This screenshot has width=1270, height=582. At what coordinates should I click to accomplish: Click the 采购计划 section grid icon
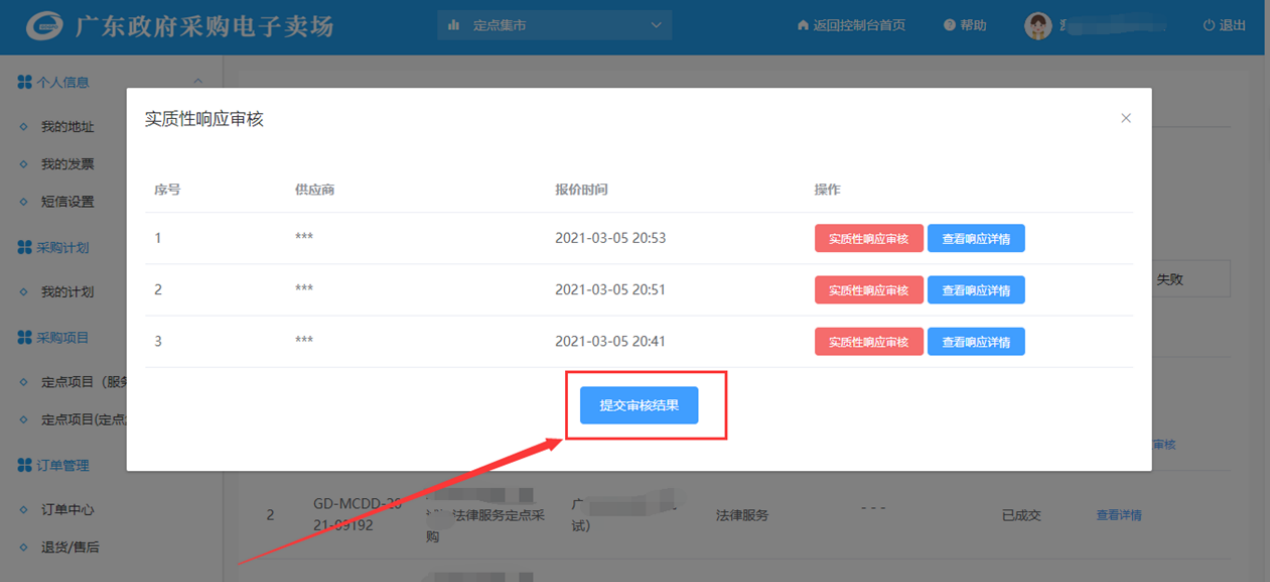pyautogui.click(x=25, y=247)
